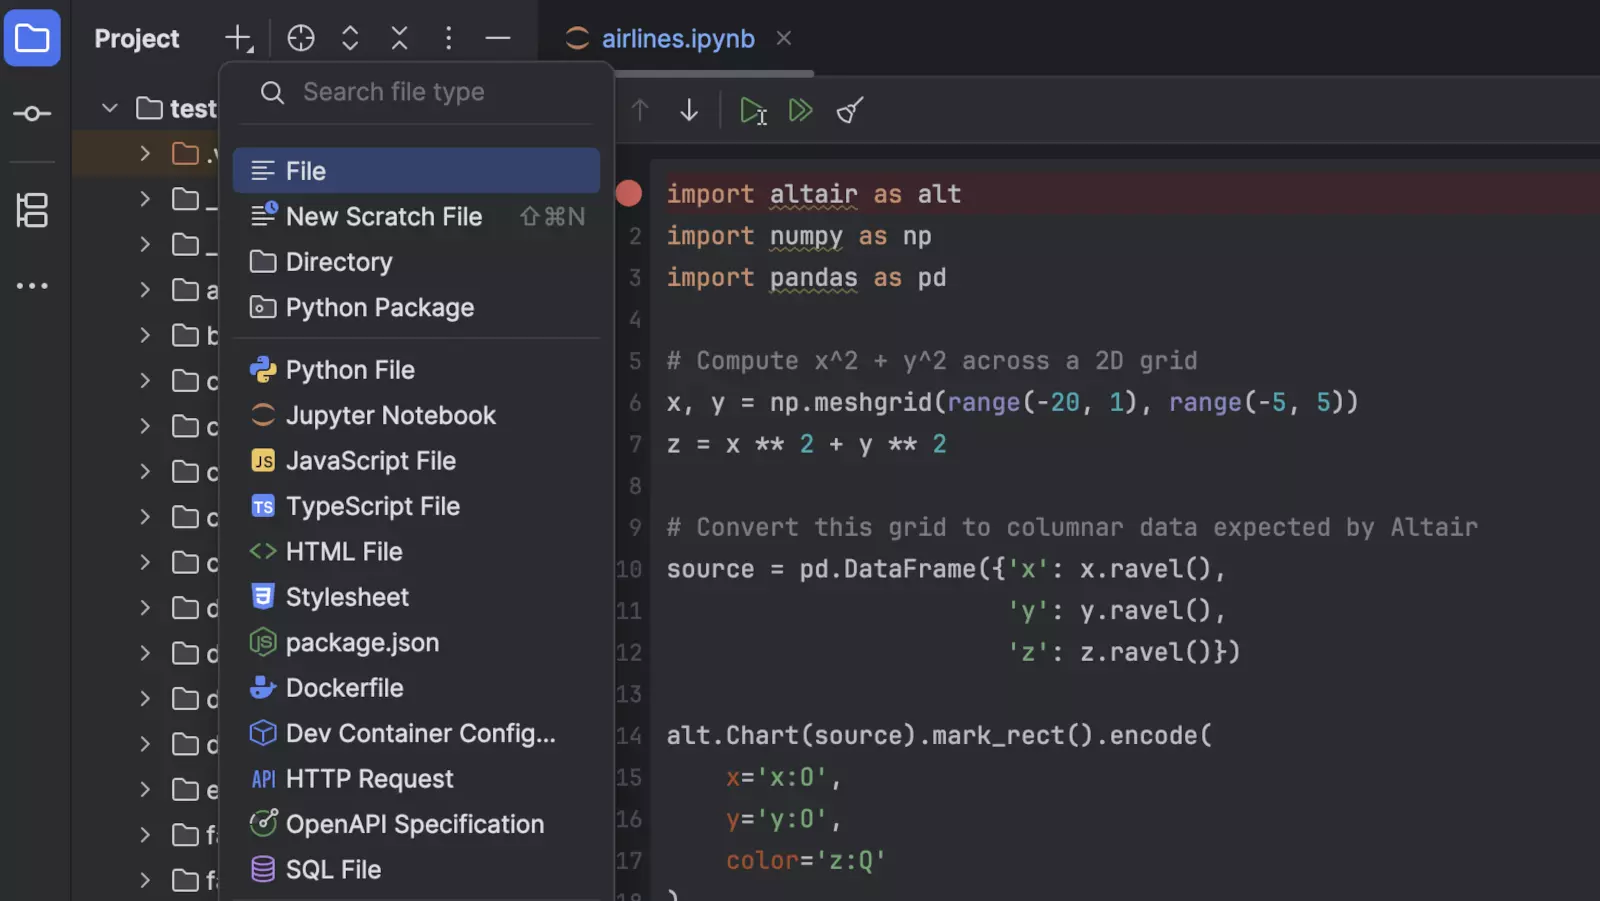Choose Jupyter Notebook from the new file menu
1600x901 pixels.
pyautogui.click(x=390, y=415)
